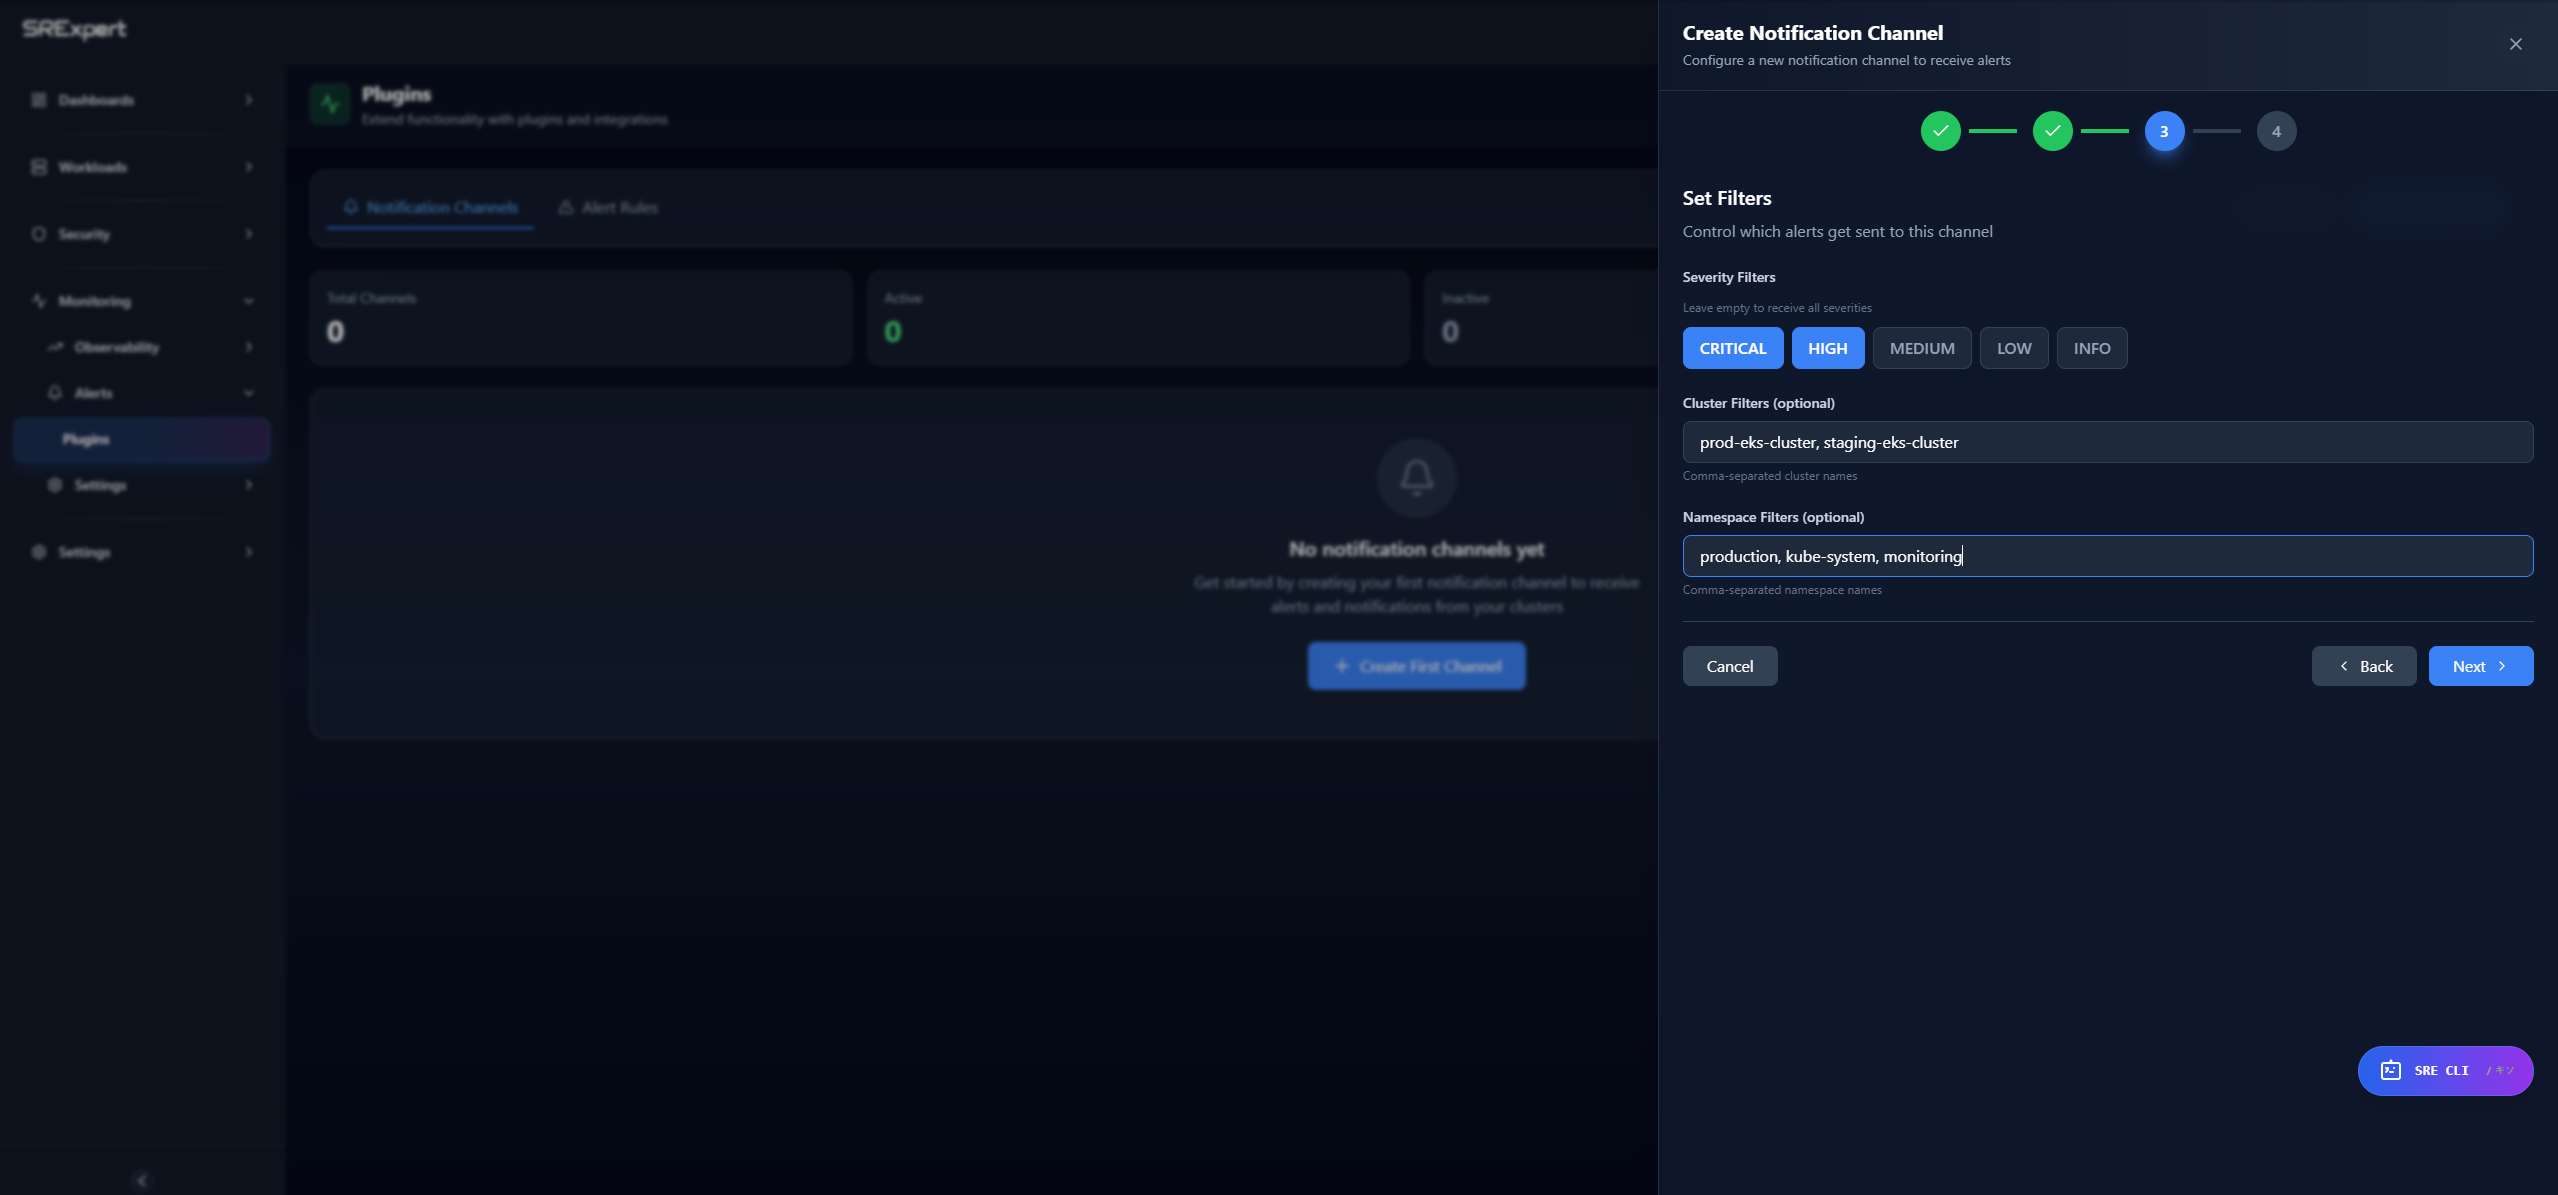Viewport: 2558px width, 1195px height.
Task: Deselect the CRITICAL severity filter
Action: (1732, 348)
